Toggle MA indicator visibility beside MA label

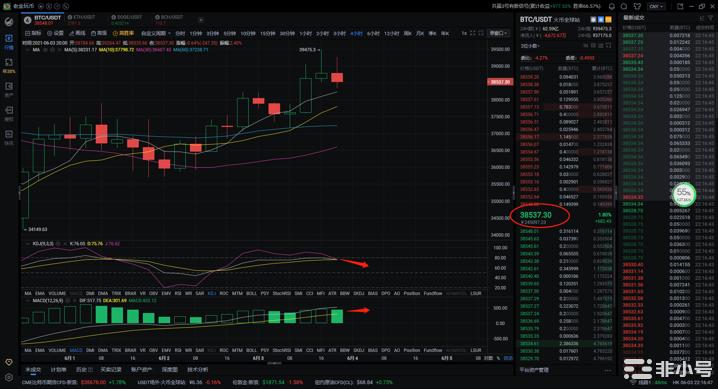45,49
